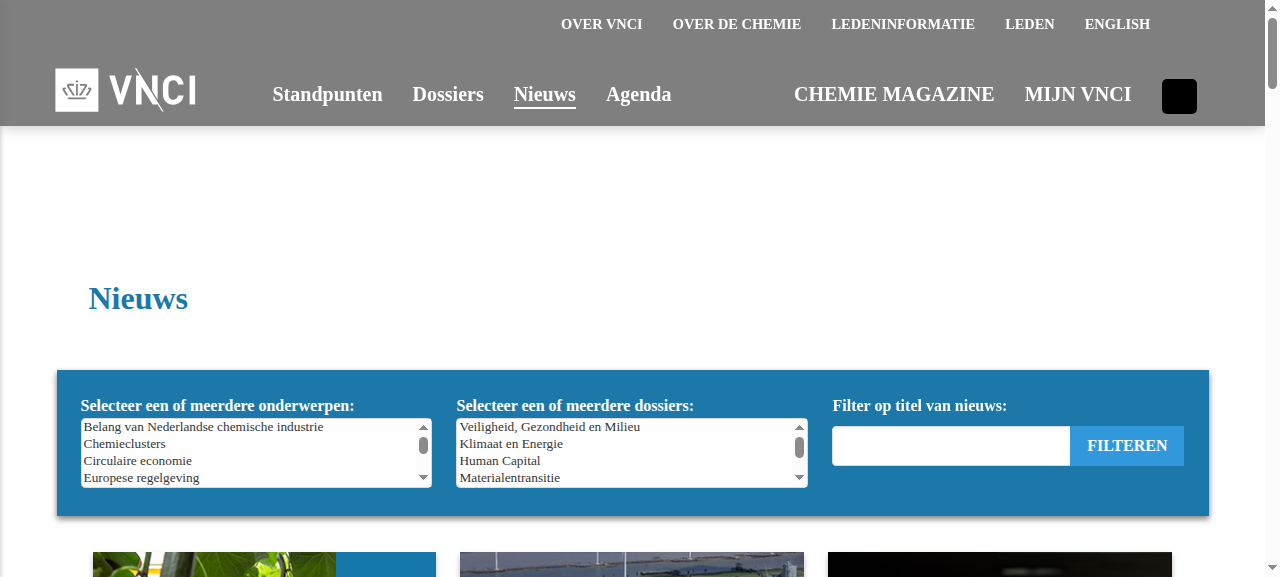This screenshot has height=577, width=1280.
Task: Switch to ENGLISH language link
Action: point(1117,24)
